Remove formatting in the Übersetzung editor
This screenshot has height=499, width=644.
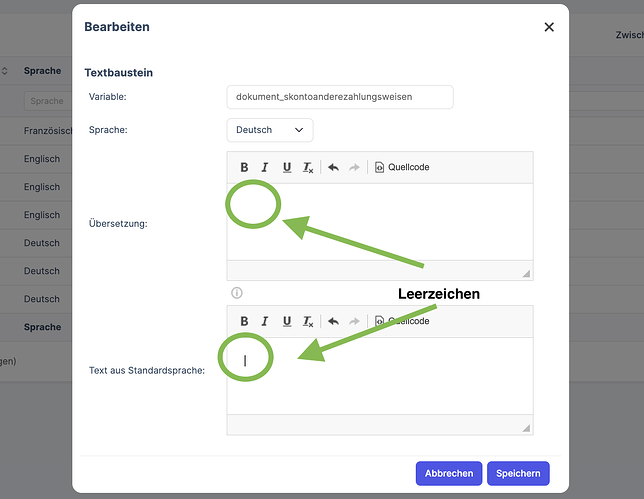pos(308,167)
